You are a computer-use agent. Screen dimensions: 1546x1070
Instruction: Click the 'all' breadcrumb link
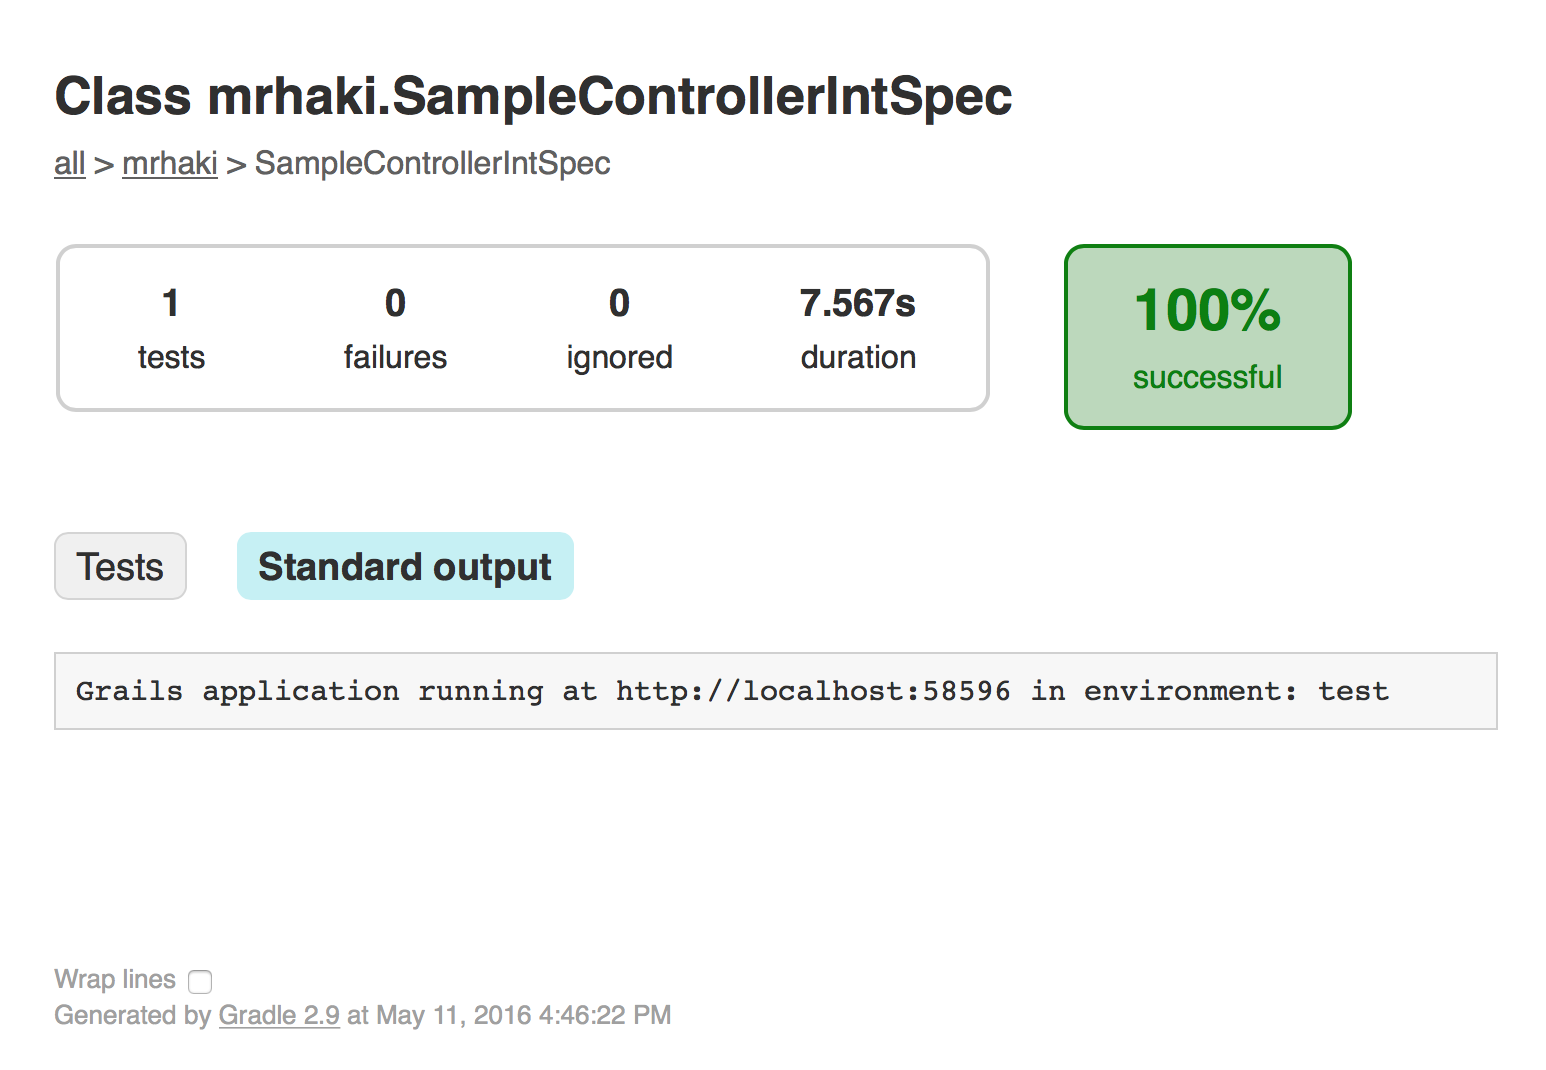(x=69, y=163)
